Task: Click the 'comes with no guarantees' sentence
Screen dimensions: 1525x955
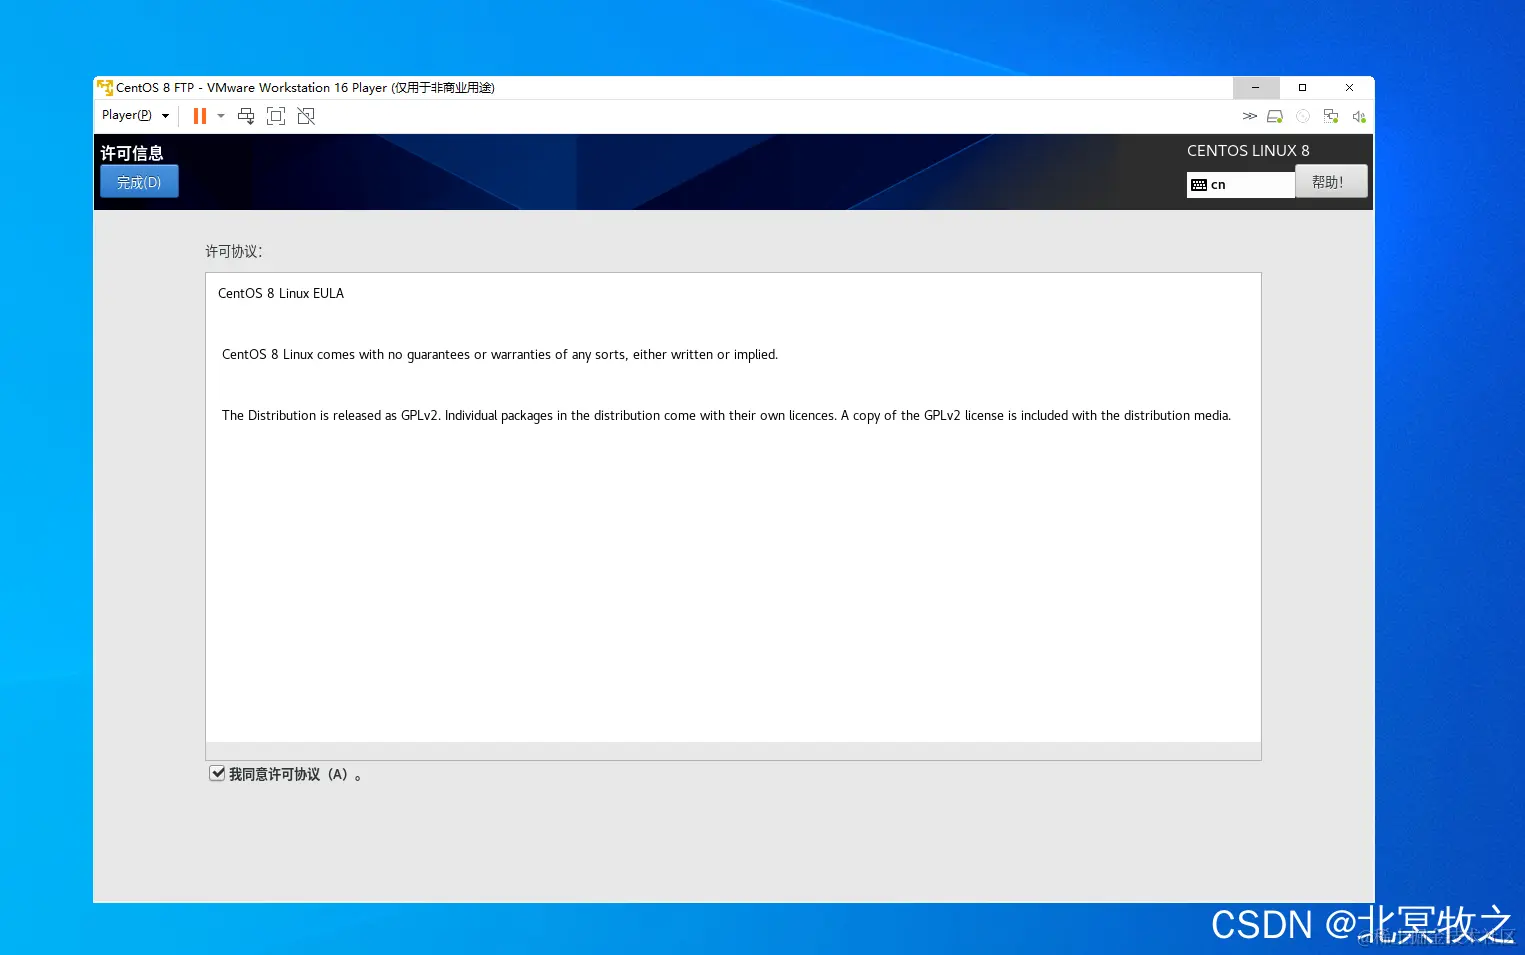Action: (x=500, y=354)
